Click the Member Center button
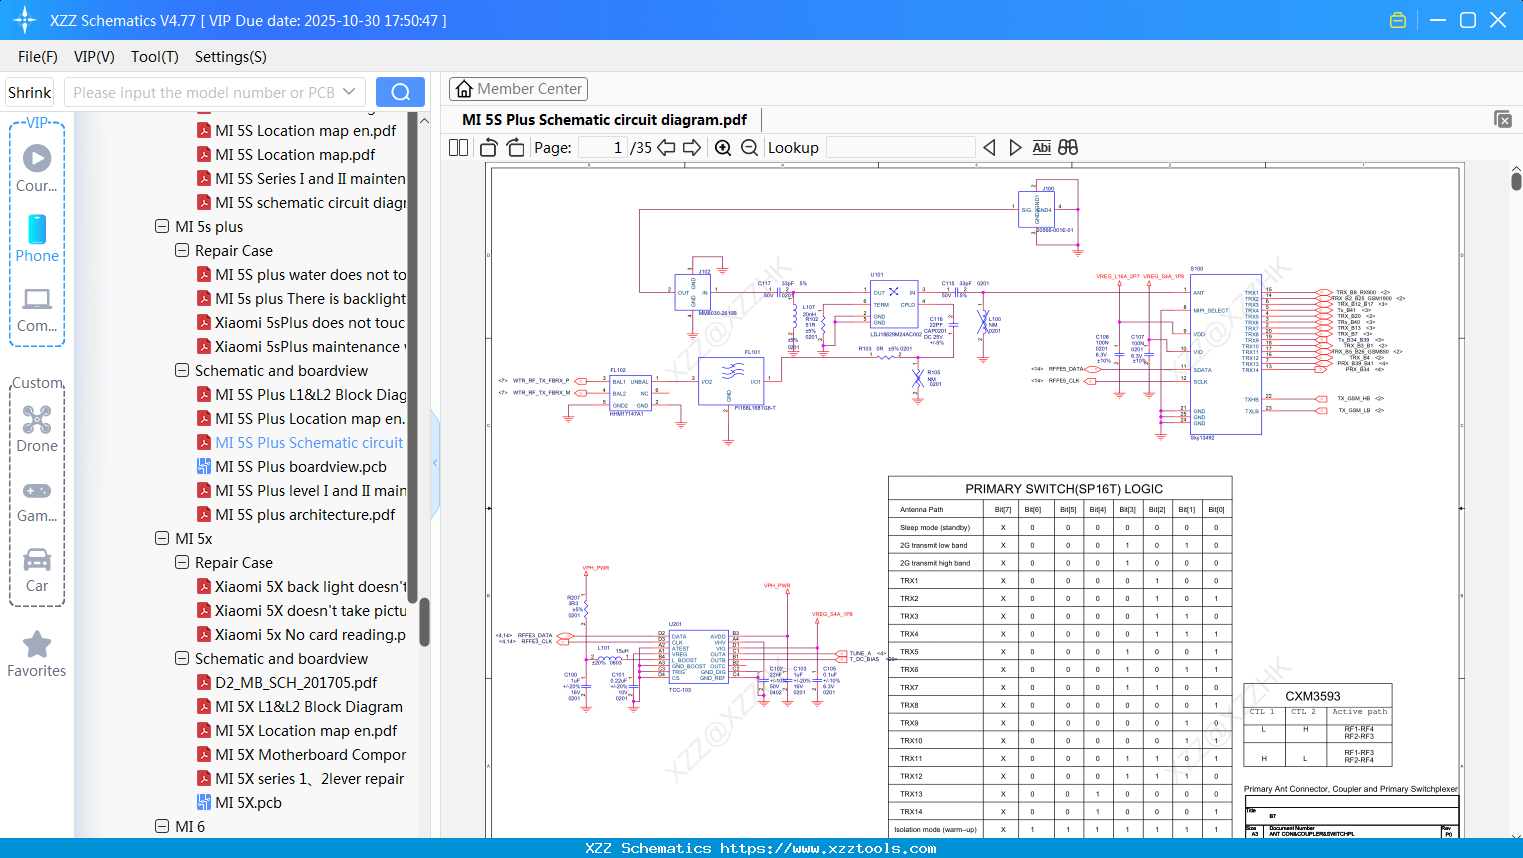Viewport: 1523px width, 858px height. pyautogui.click(x=518, y=88)
